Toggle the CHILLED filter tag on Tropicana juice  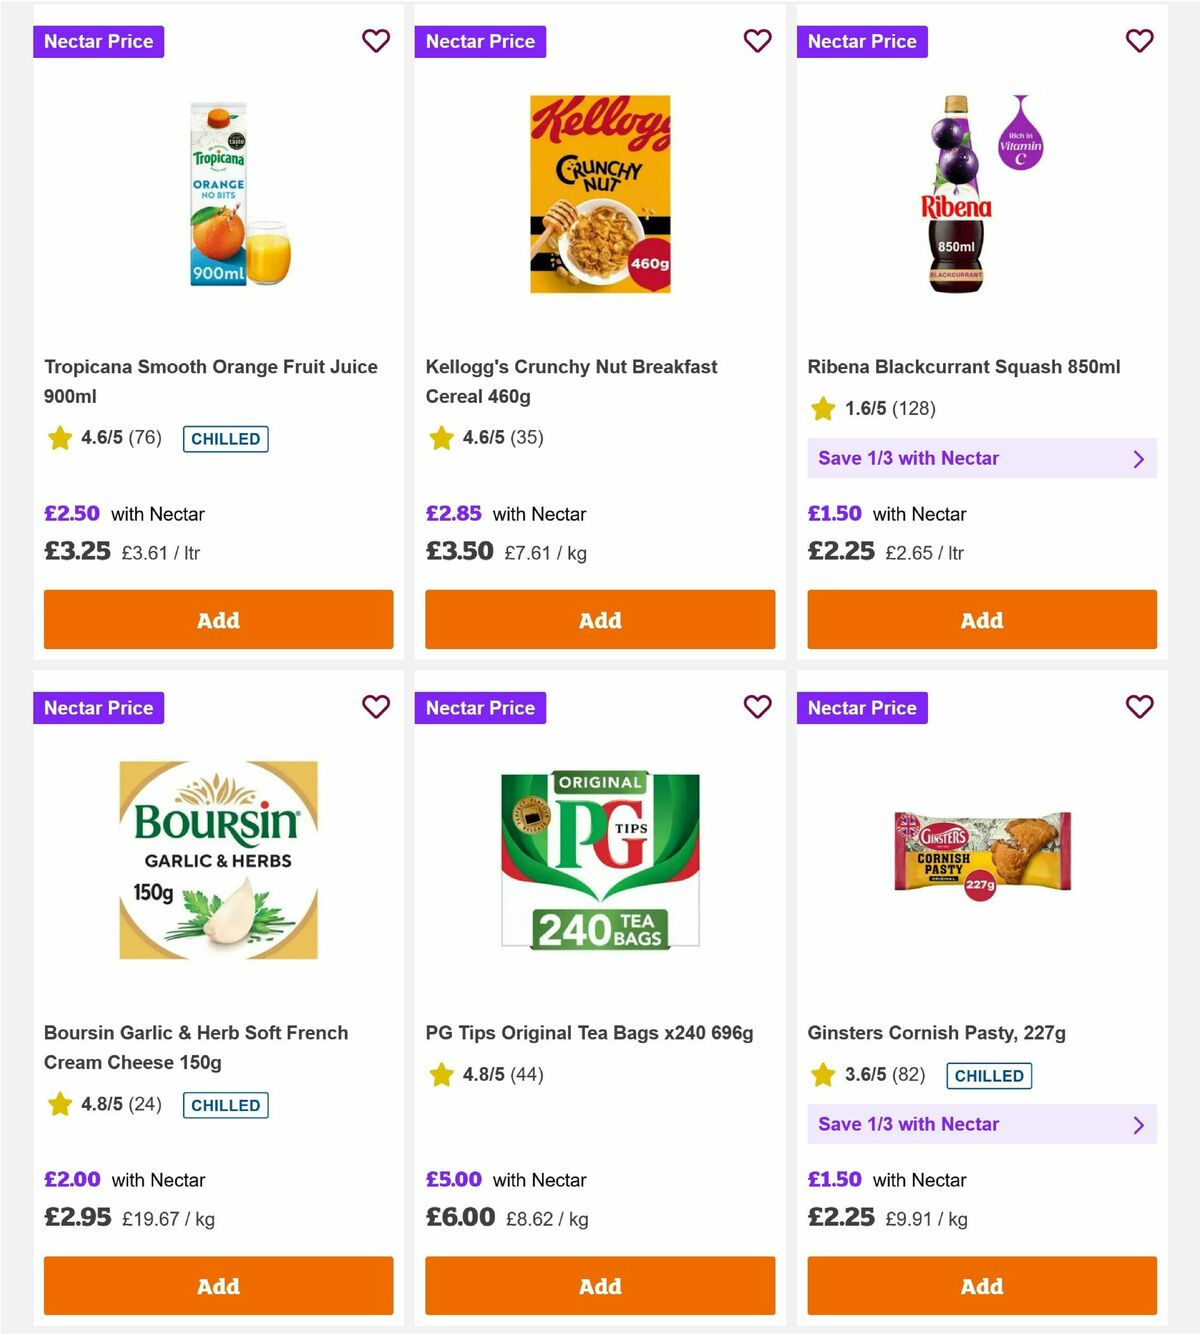(225, 438)
